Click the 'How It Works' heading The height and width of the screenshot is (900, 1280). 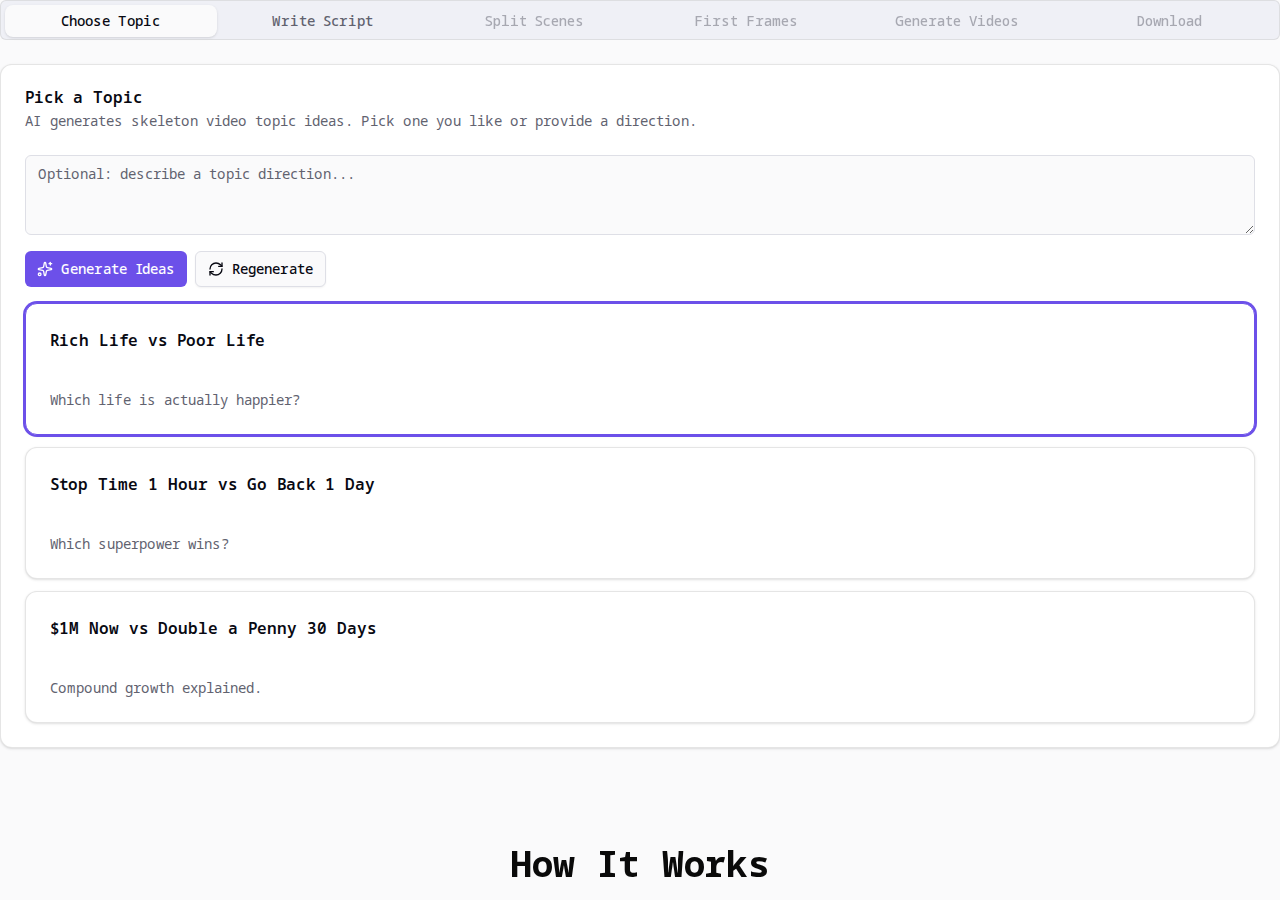click(639, 864)
